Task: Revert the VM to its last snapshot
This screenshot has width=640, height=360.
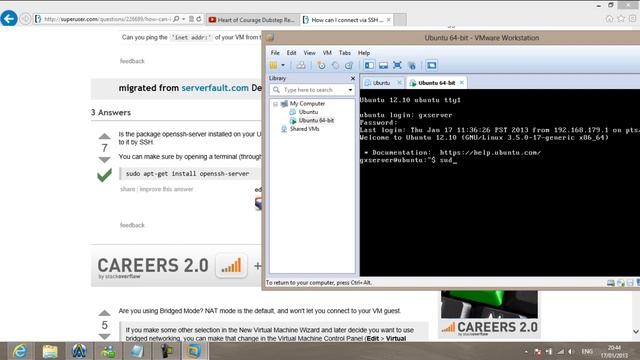Action: 335,65
